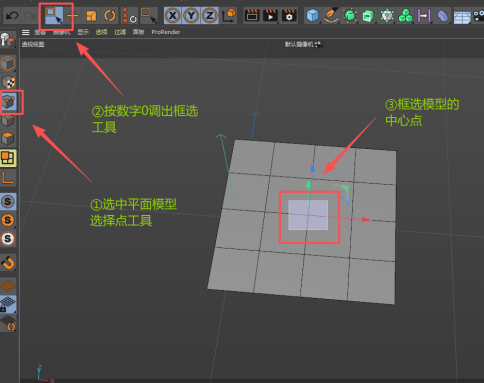The width and height of the screenshot is (484, 383).
Task: Enable Snap with the magnet icon
Action: pos(8,263)
